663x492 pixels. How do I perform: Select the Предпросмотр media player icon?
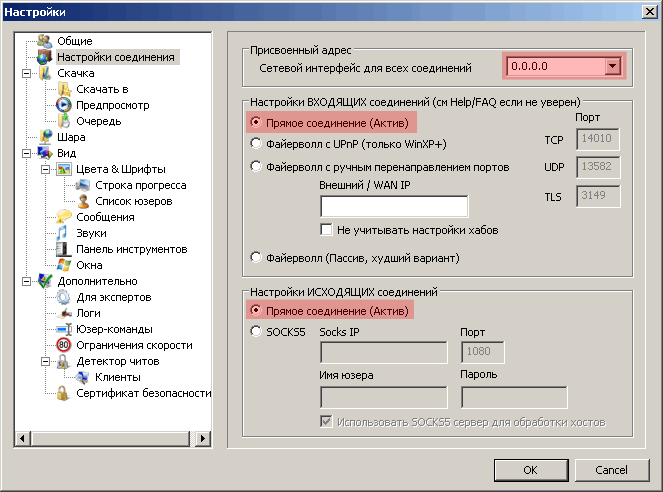[x=63, y=105]
